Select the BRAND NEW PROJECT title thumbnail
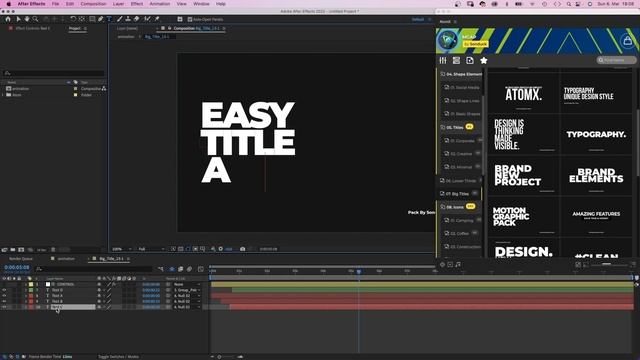Viewport: 640px width, 360px height. point(523,176)
